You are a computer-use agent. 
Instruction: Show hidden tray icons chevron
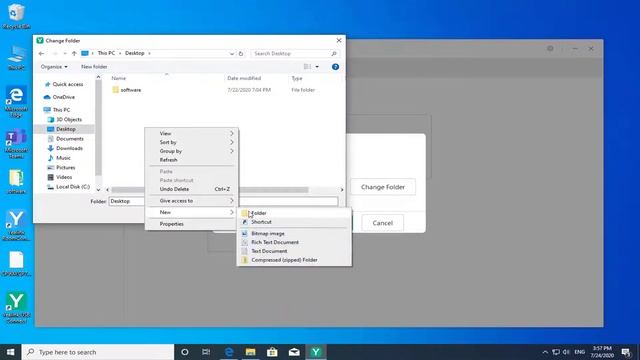click(545, 352)
